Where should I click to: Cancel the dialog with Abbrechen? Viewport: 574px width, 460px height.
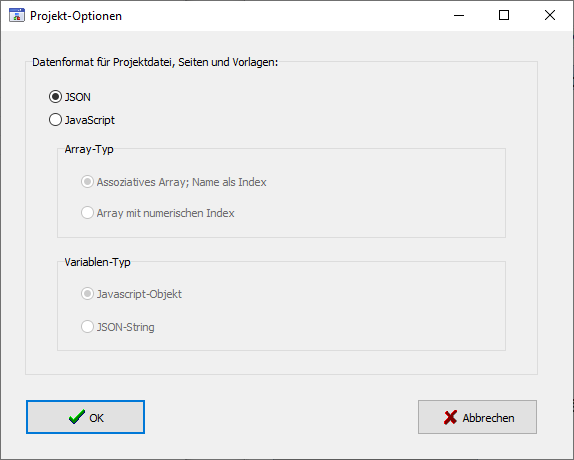[x=477, y=417]
